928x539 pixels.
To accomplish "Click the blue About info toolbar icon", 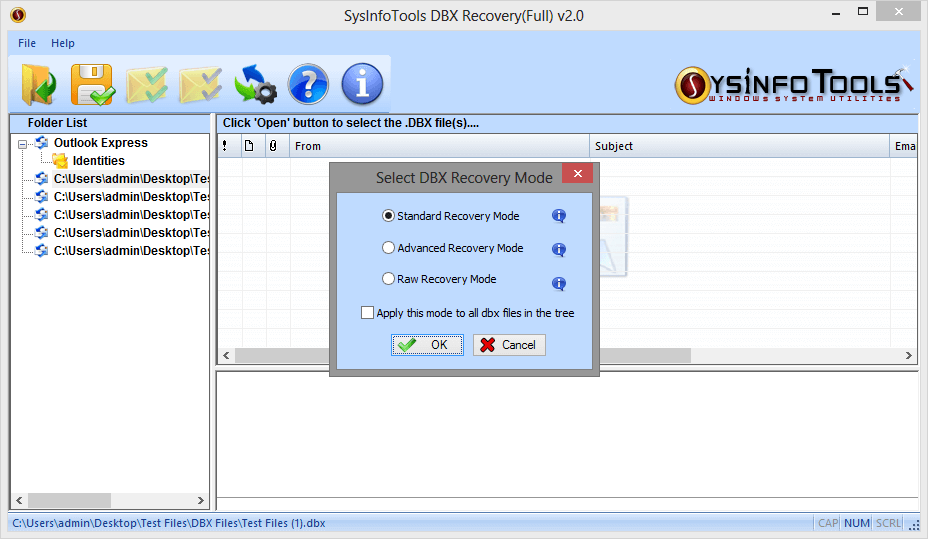I will tap(362, 85).
